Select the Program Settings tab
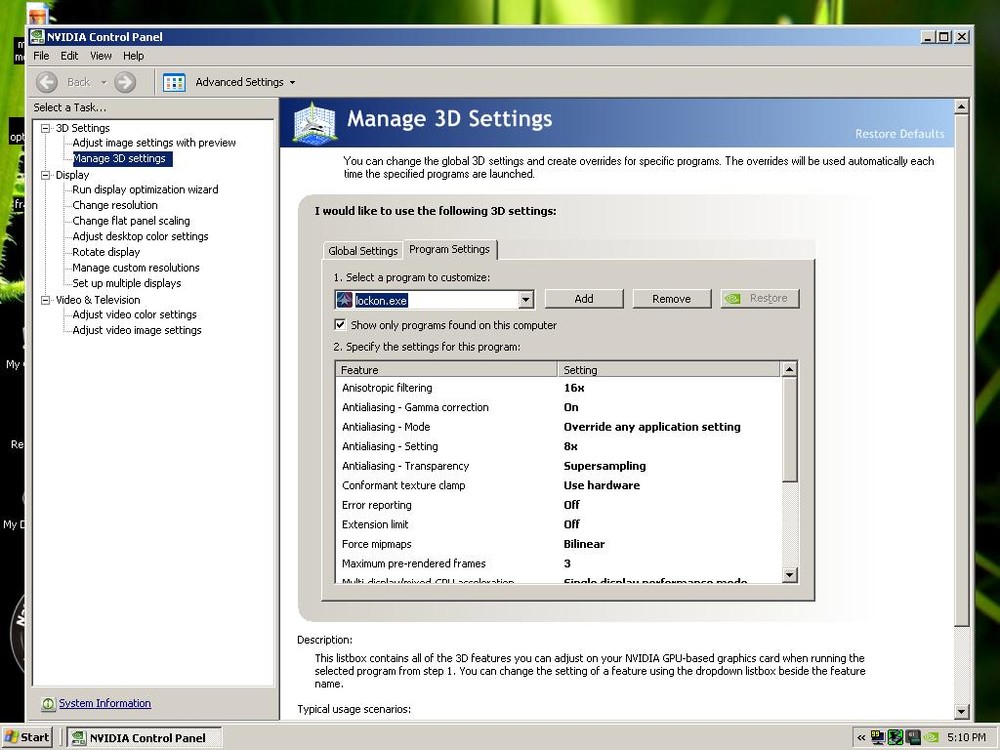 pyautogui.click(x=450, y=249)
